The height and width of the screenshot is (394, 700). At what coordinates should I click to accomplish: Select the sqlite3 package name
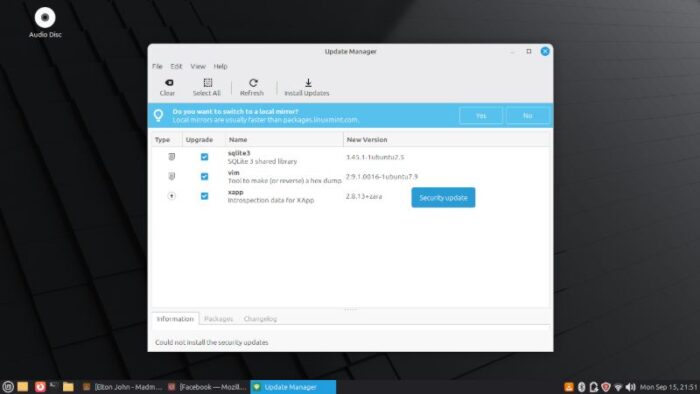(x=239, y=153)
